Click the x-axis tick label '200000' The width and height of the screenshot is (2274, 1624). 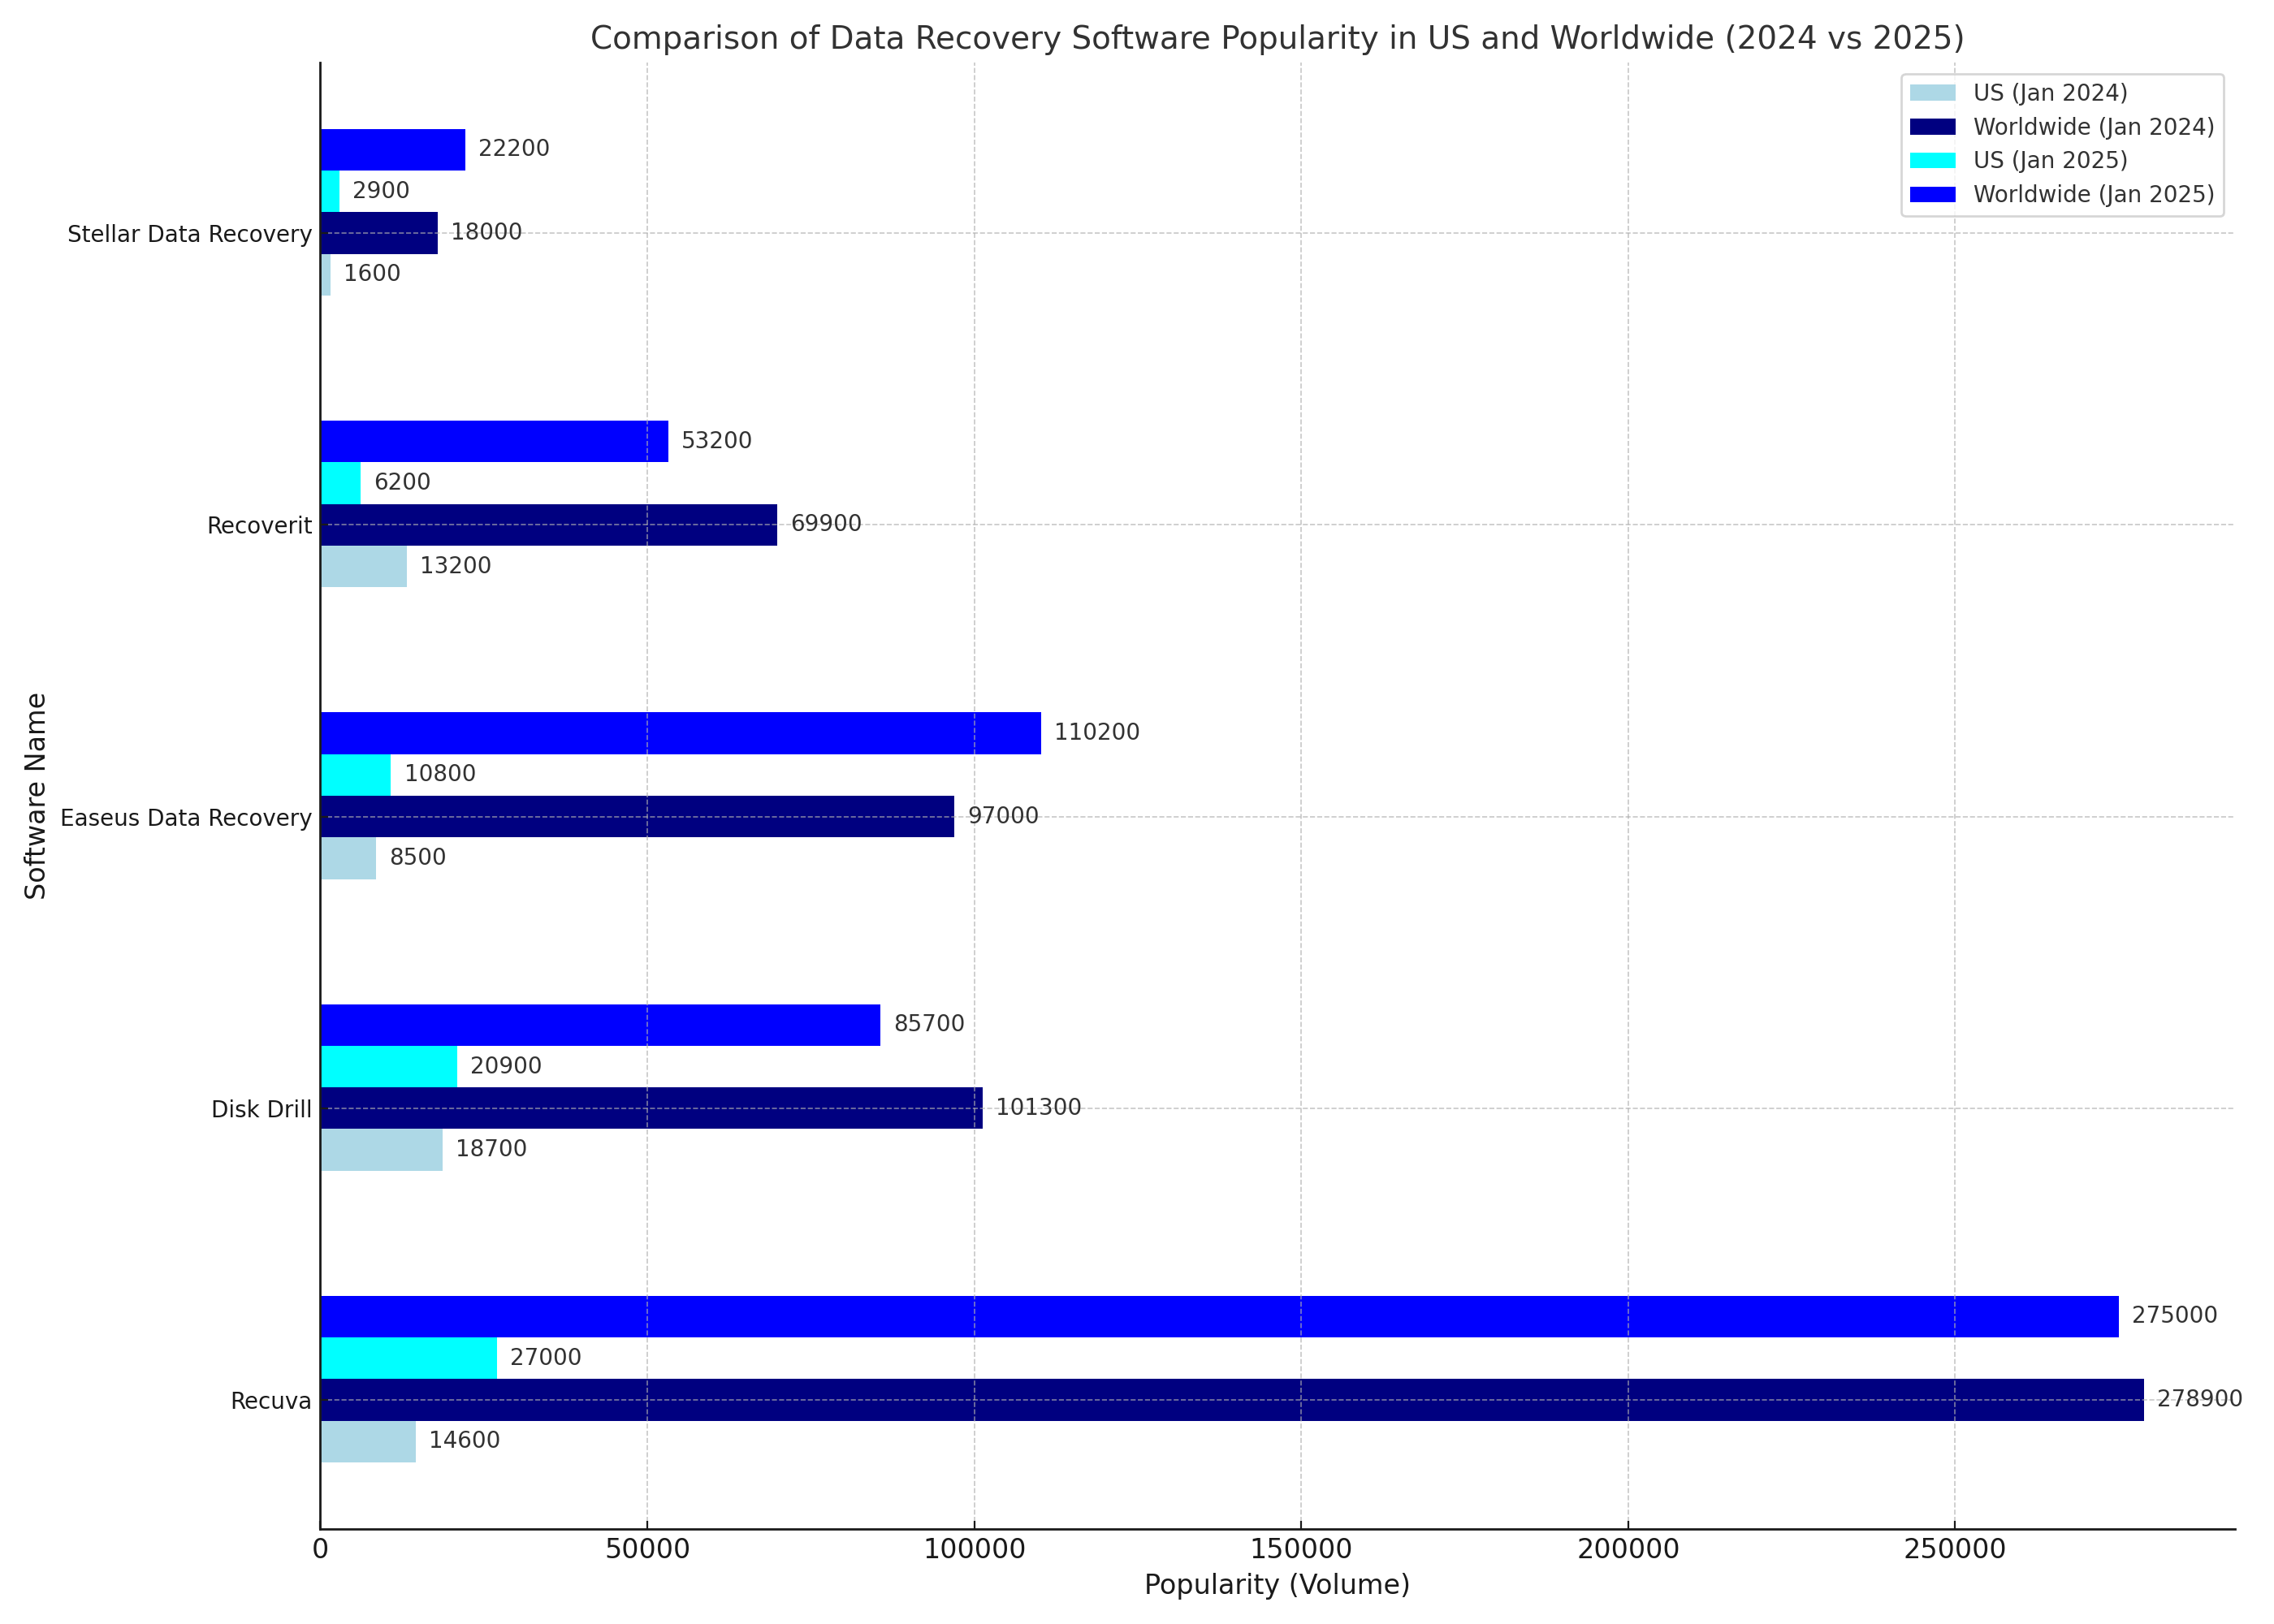(x=1628, y=1551)
